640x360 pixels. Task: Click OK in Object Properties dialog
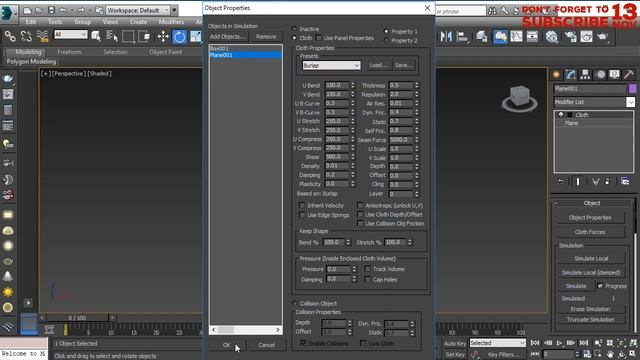[x=227, y=345]
